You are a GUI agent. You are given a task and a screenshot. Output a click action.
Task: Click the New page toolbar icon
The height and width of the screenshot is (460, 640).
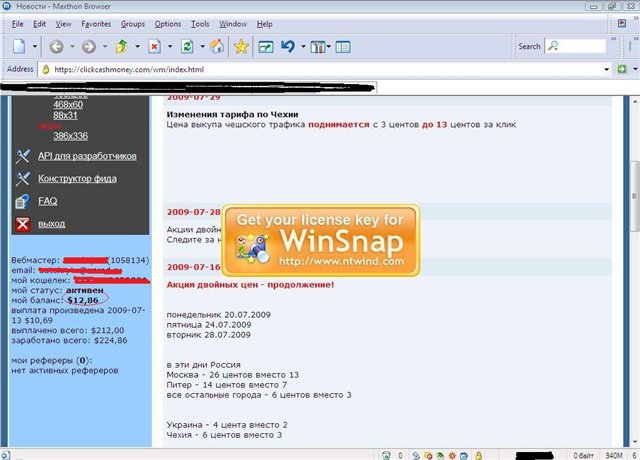tap(19, 46)
